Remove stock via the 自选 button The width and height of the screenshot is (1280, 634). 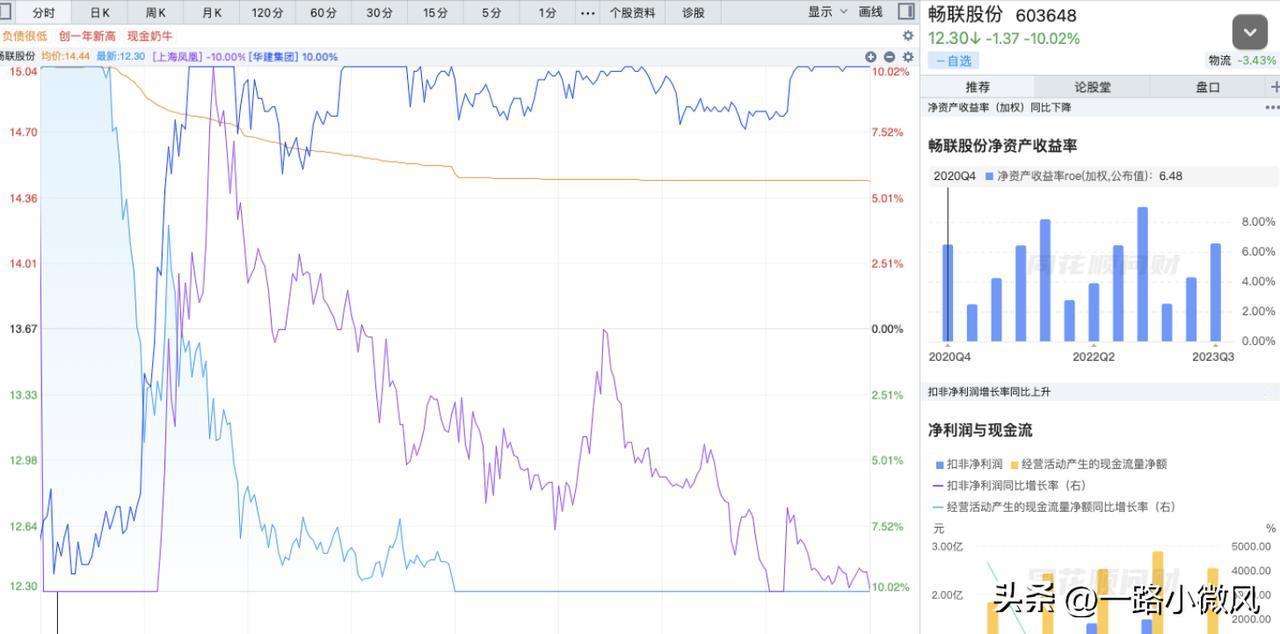[x=953, y=61]
